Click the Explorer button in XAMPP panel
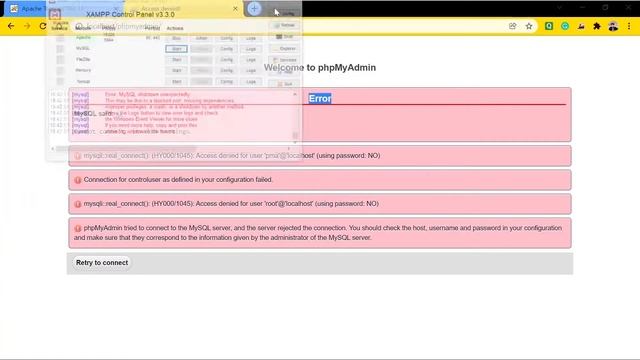This screenshot has width=640, height=360. (284, 49)
